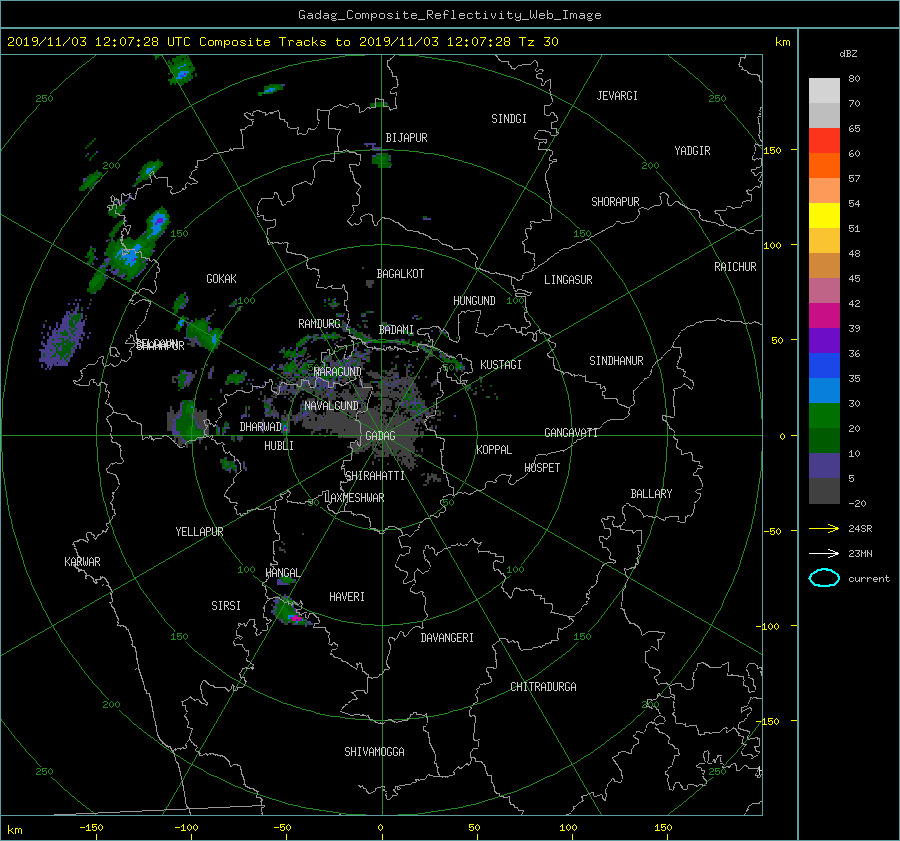This screenshot has width=900, height=841.
Task: Click the HUBLI city label
Action: pos(279,445)
